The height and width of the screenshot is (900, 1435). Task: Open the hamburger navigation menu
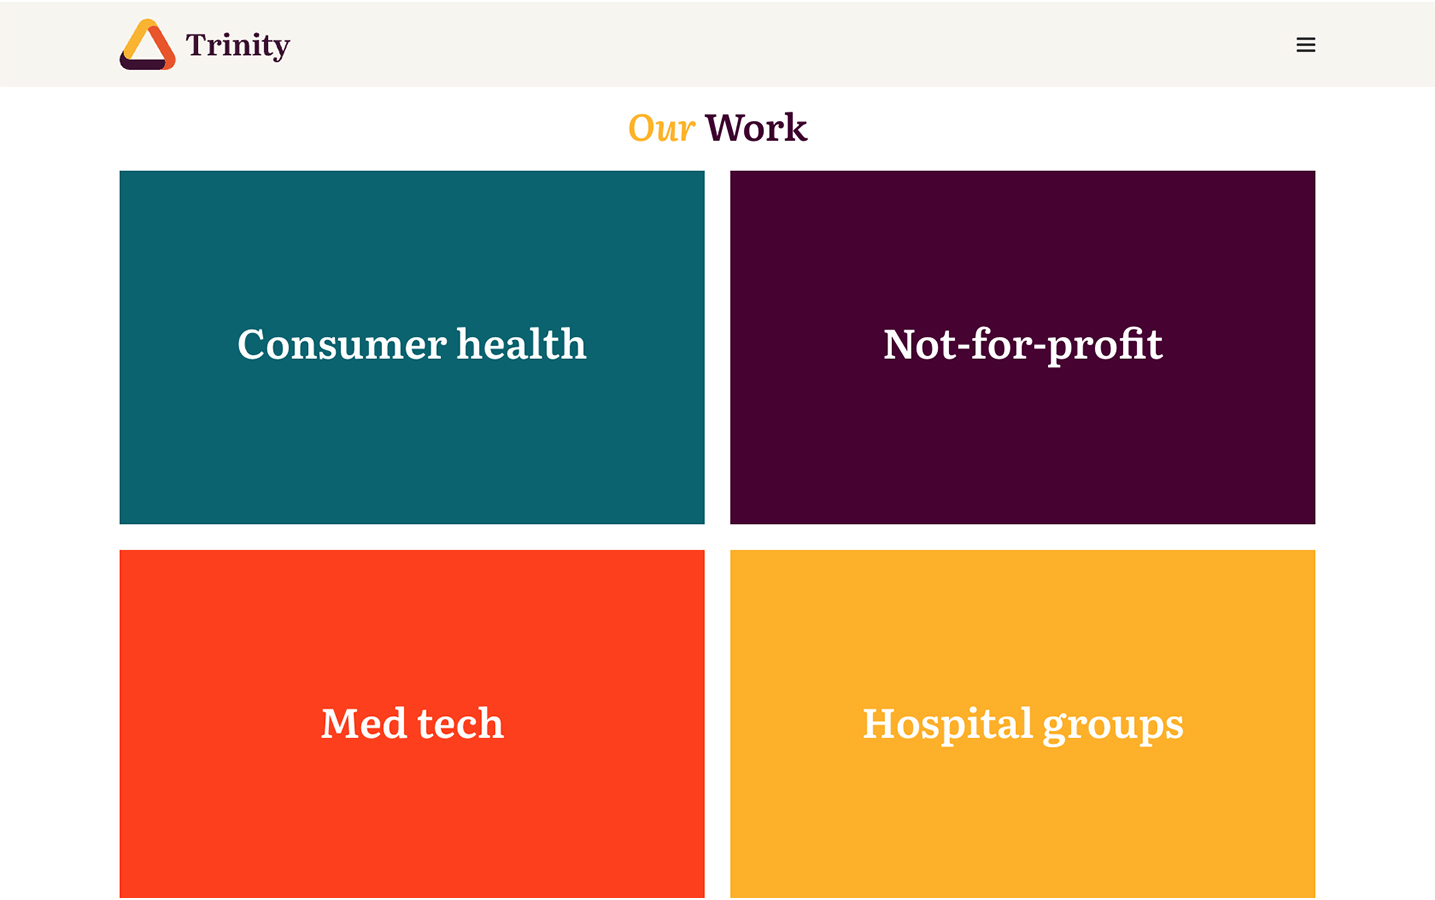[1305, 45]
